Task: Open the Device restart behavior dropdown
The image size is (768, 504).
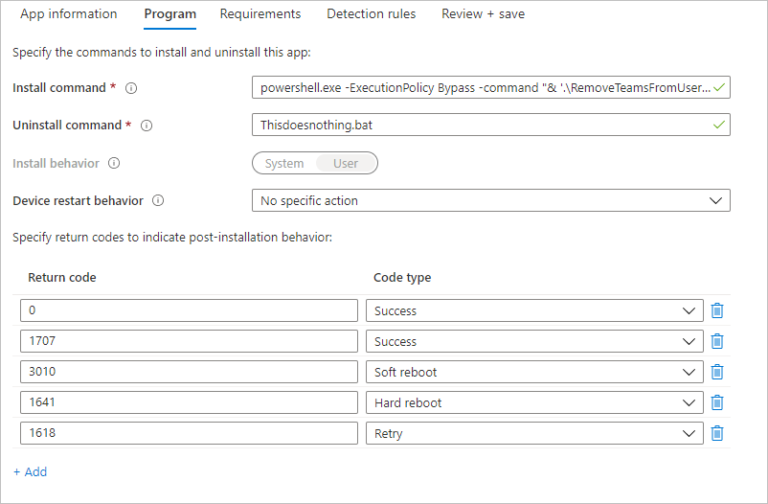Action: [491, 200]
